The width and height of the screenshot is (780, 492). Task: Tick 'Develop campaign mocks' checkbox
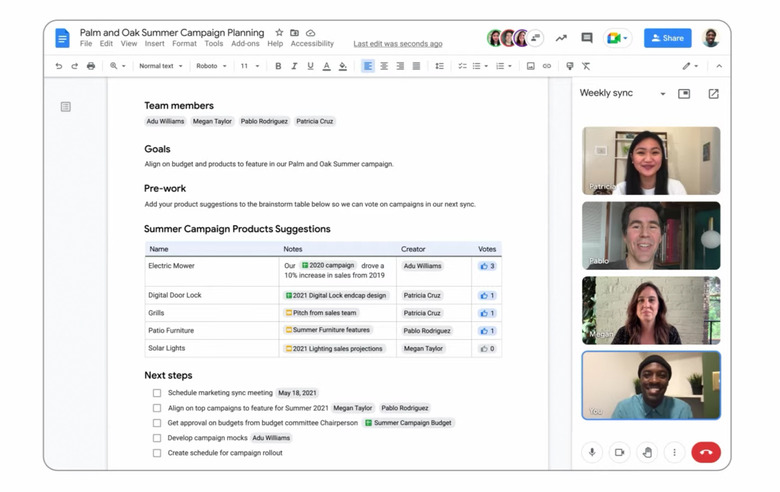[x=157, y=438]
